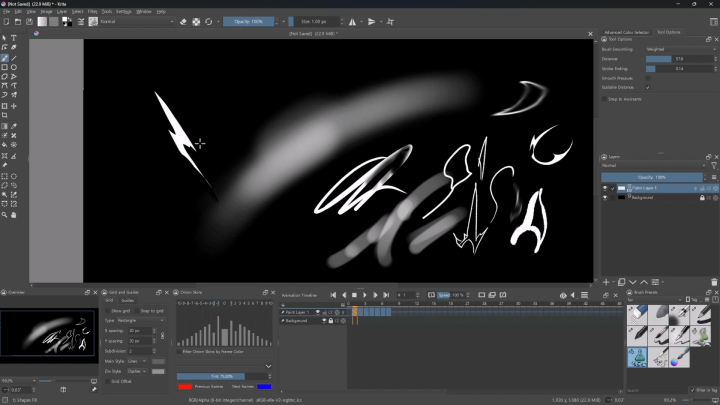
Task: Open the grid Type Rectangle dropdown
Action: (x=141, y=320)
